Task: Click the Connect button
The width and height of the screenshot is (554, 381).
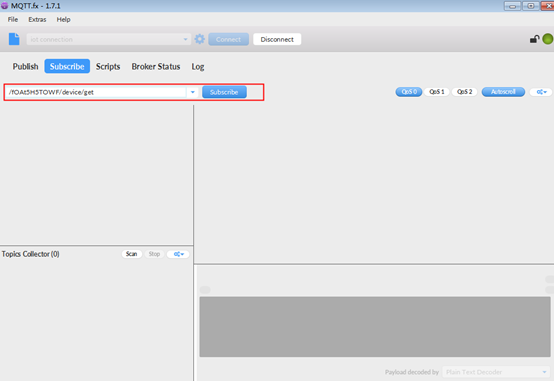Action: pos(229,39)
